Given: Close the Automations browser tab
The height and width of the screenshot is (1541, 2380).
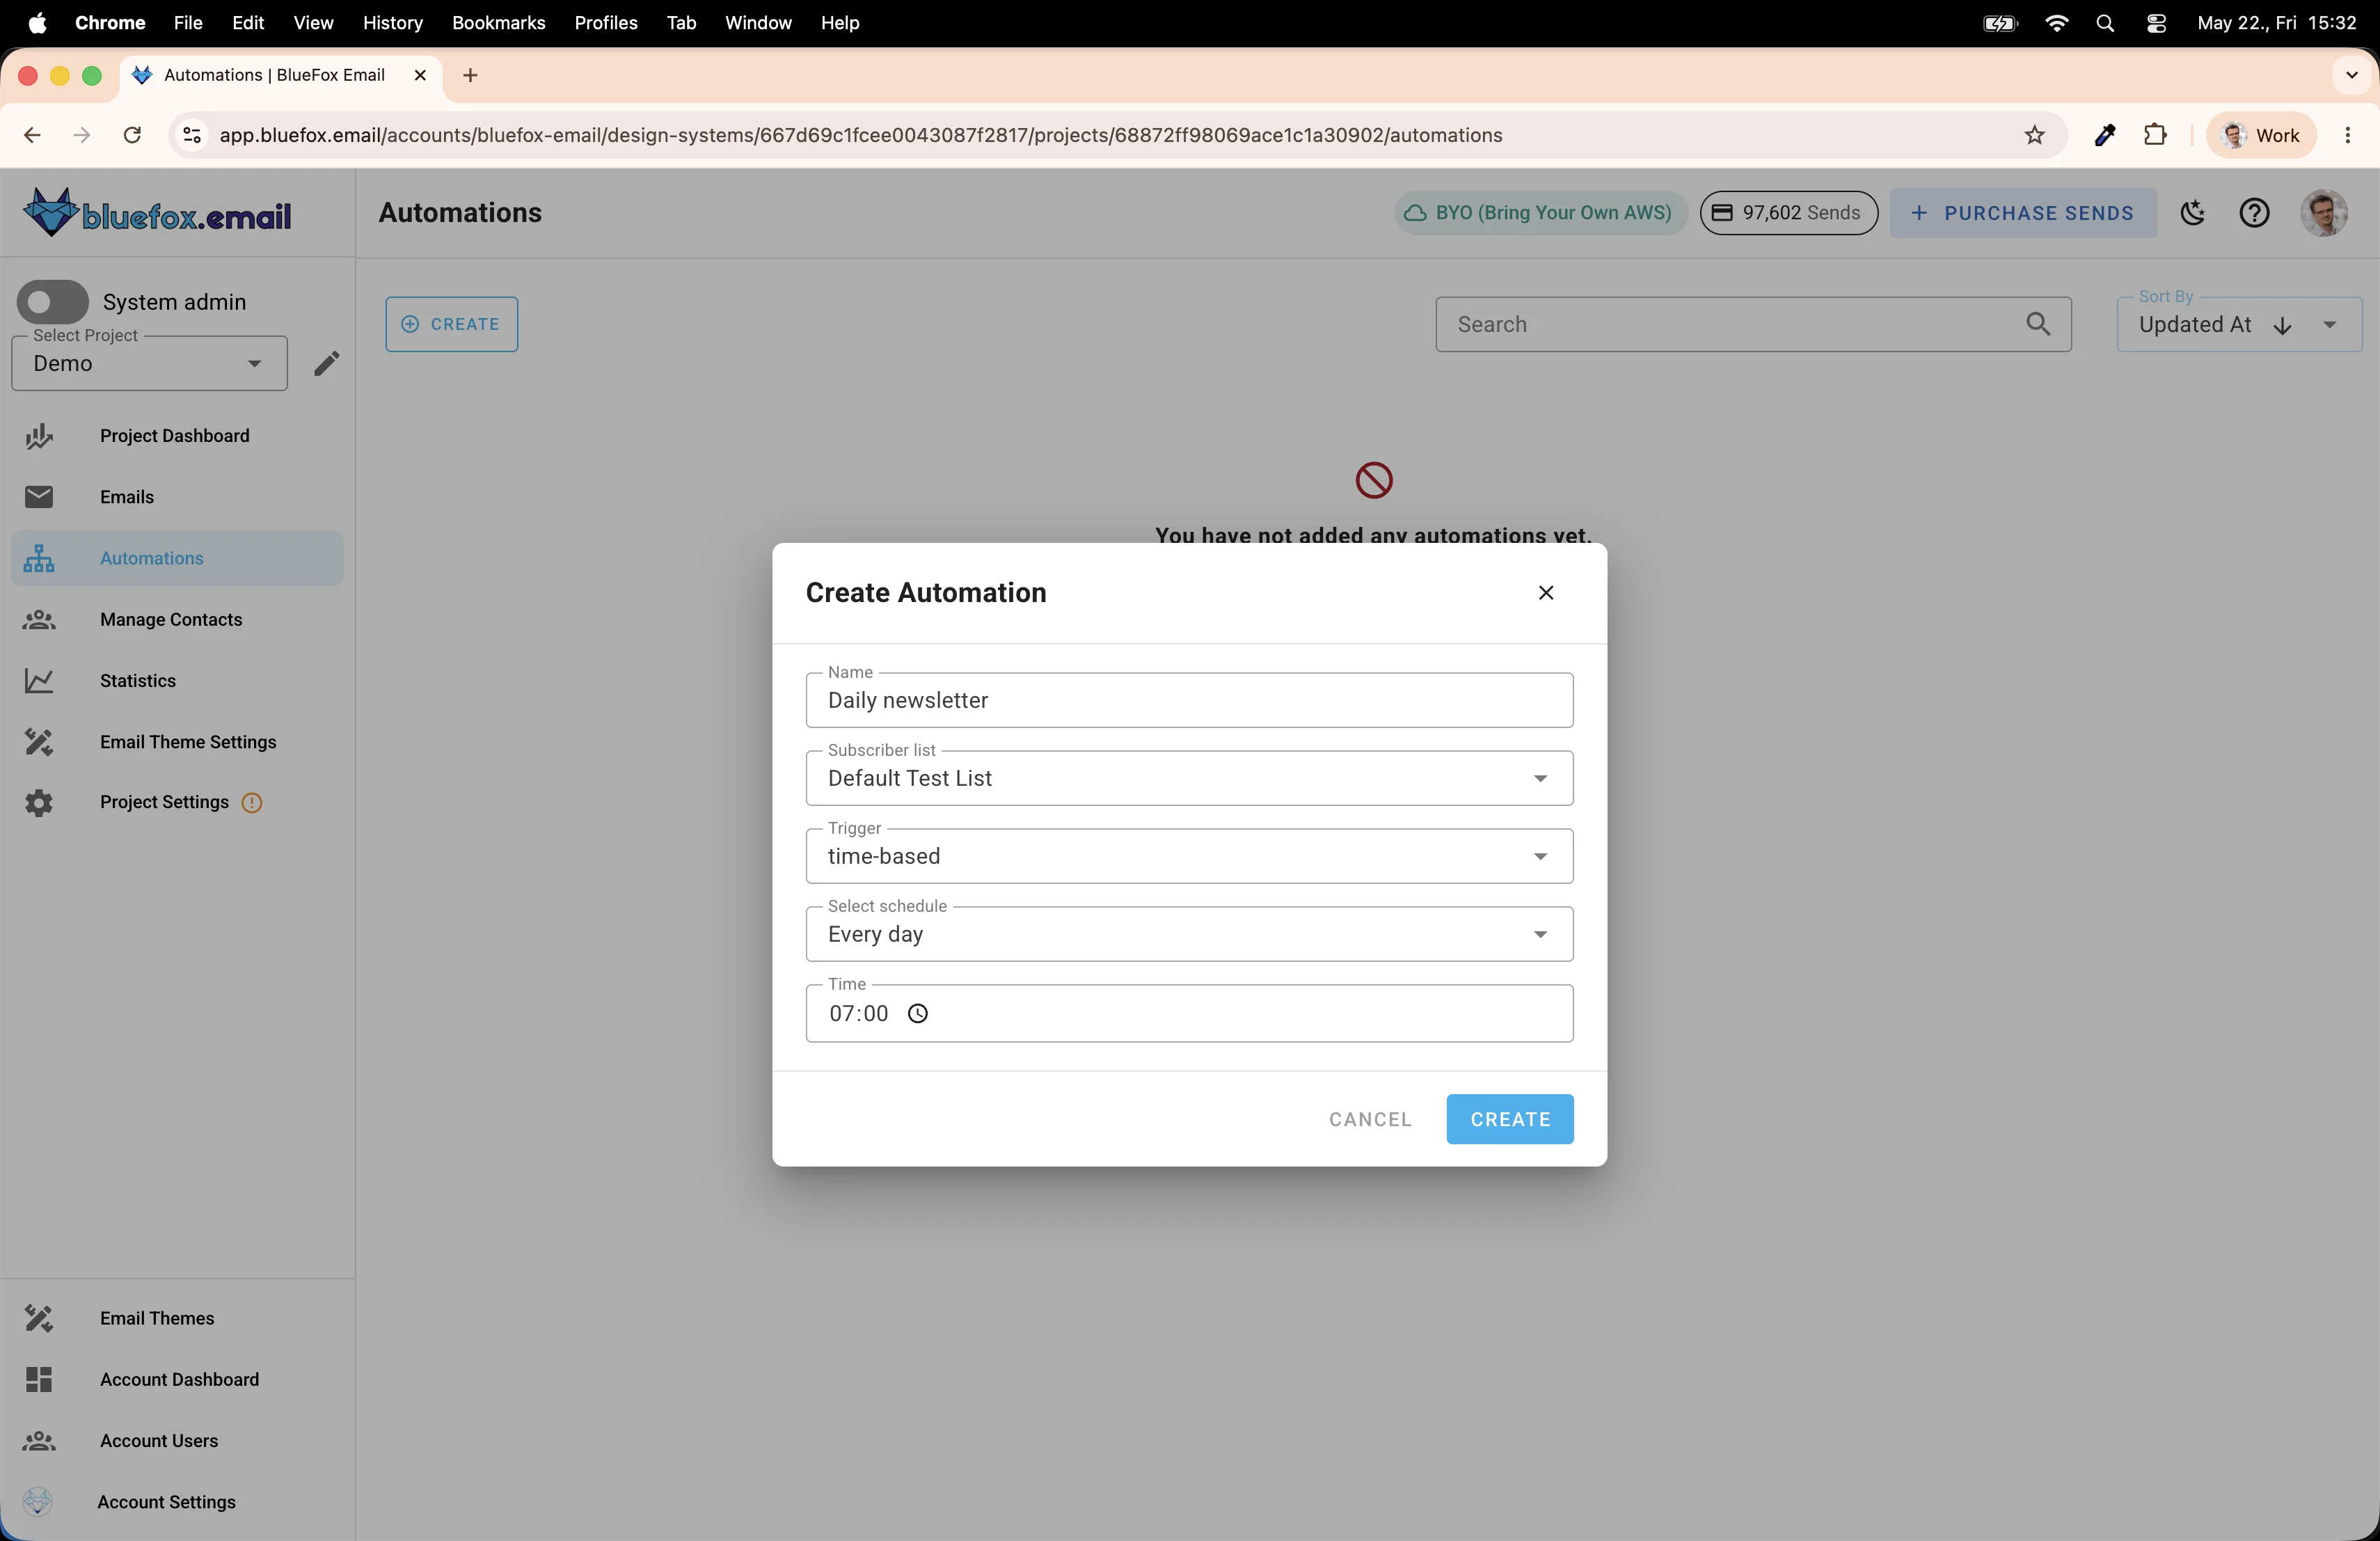Looking at the screenshot, I should coord(420,75).
